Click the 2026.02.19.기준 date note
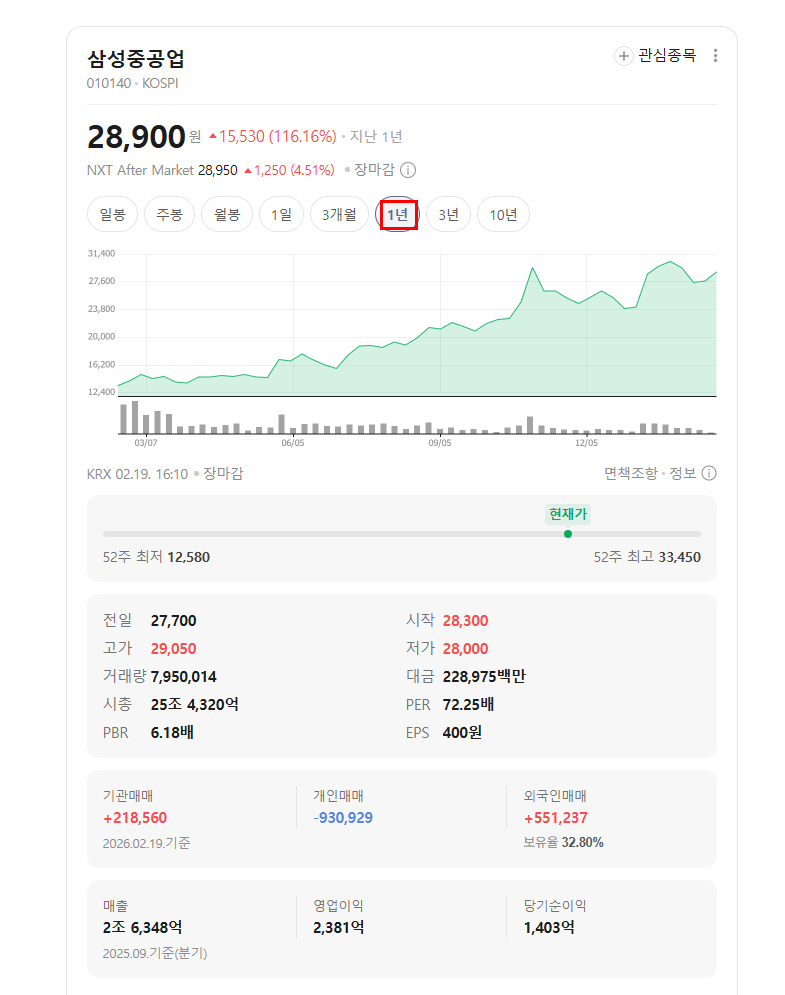The height and width of the screenshot is (995, 785). click(147, 843)
